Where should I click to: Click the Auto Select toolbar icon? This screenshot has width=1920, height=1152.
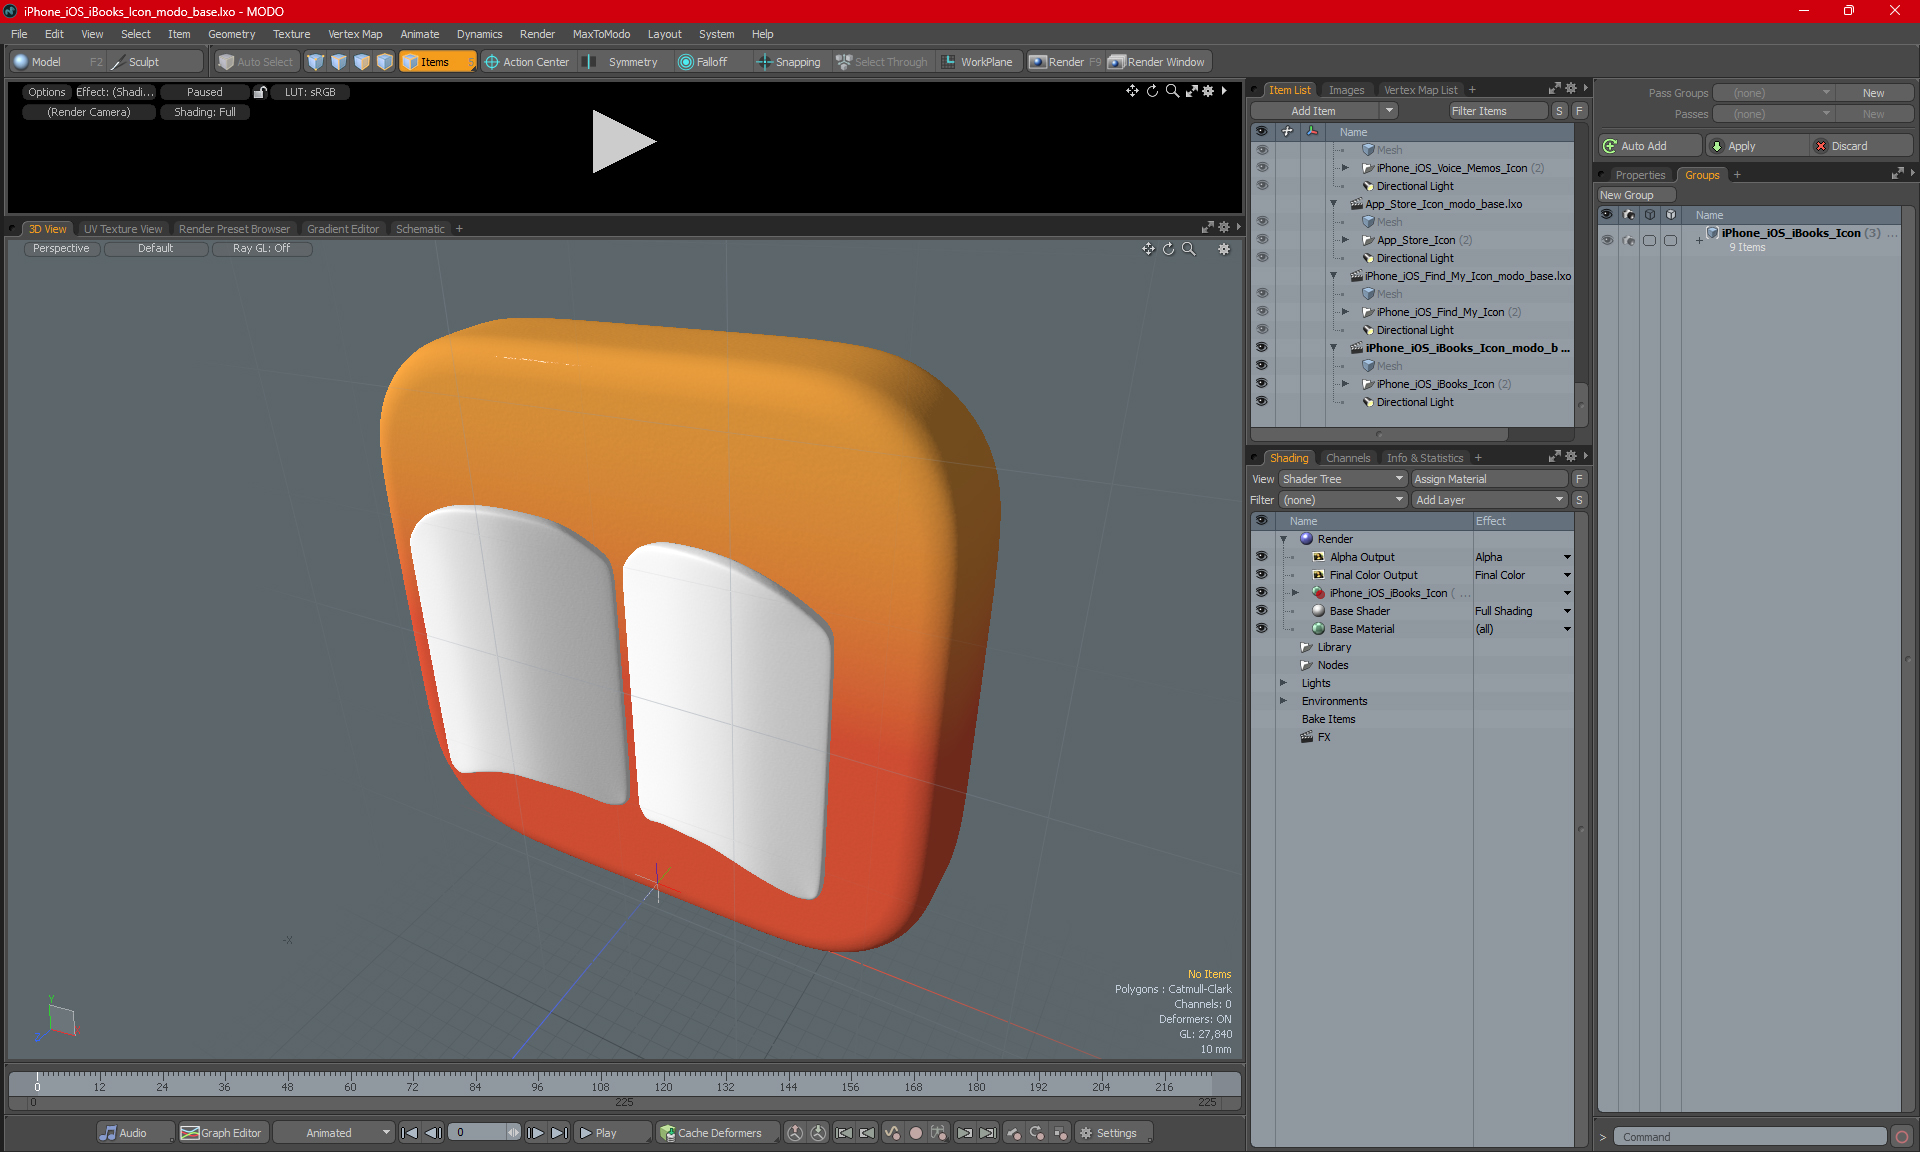(226, 62)
